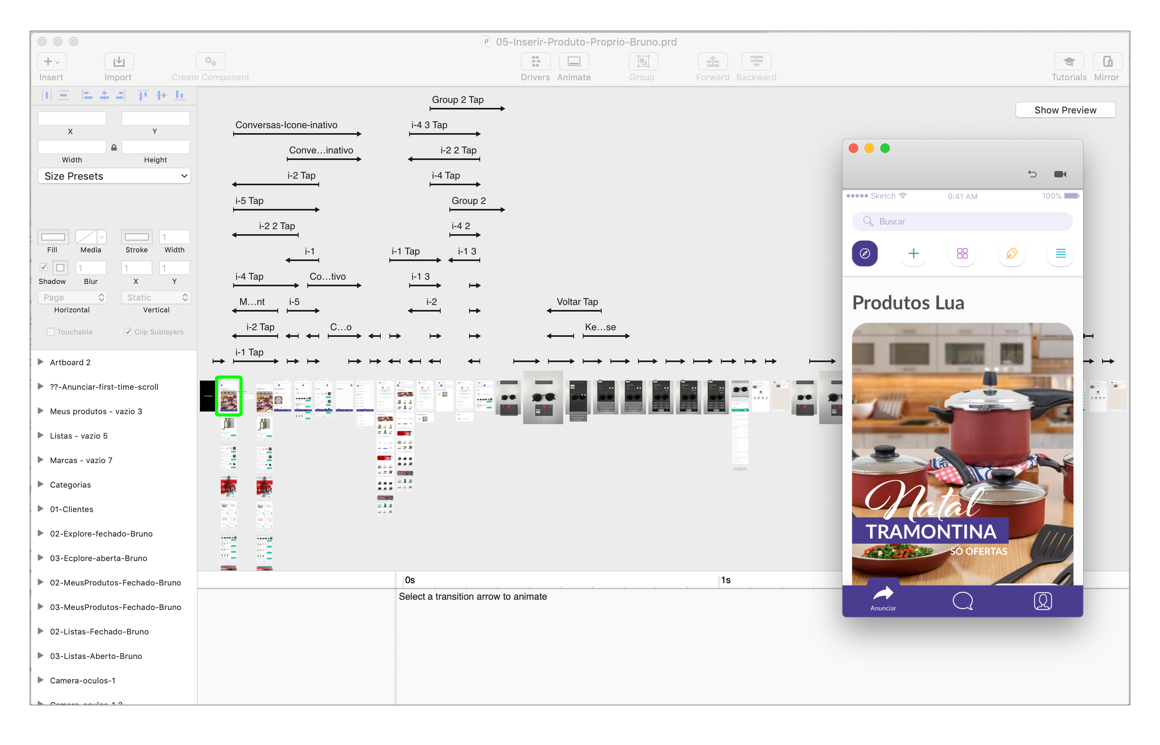
Task: Toggle the Clip Sublayers checkbox
Action: pos(128,332)
